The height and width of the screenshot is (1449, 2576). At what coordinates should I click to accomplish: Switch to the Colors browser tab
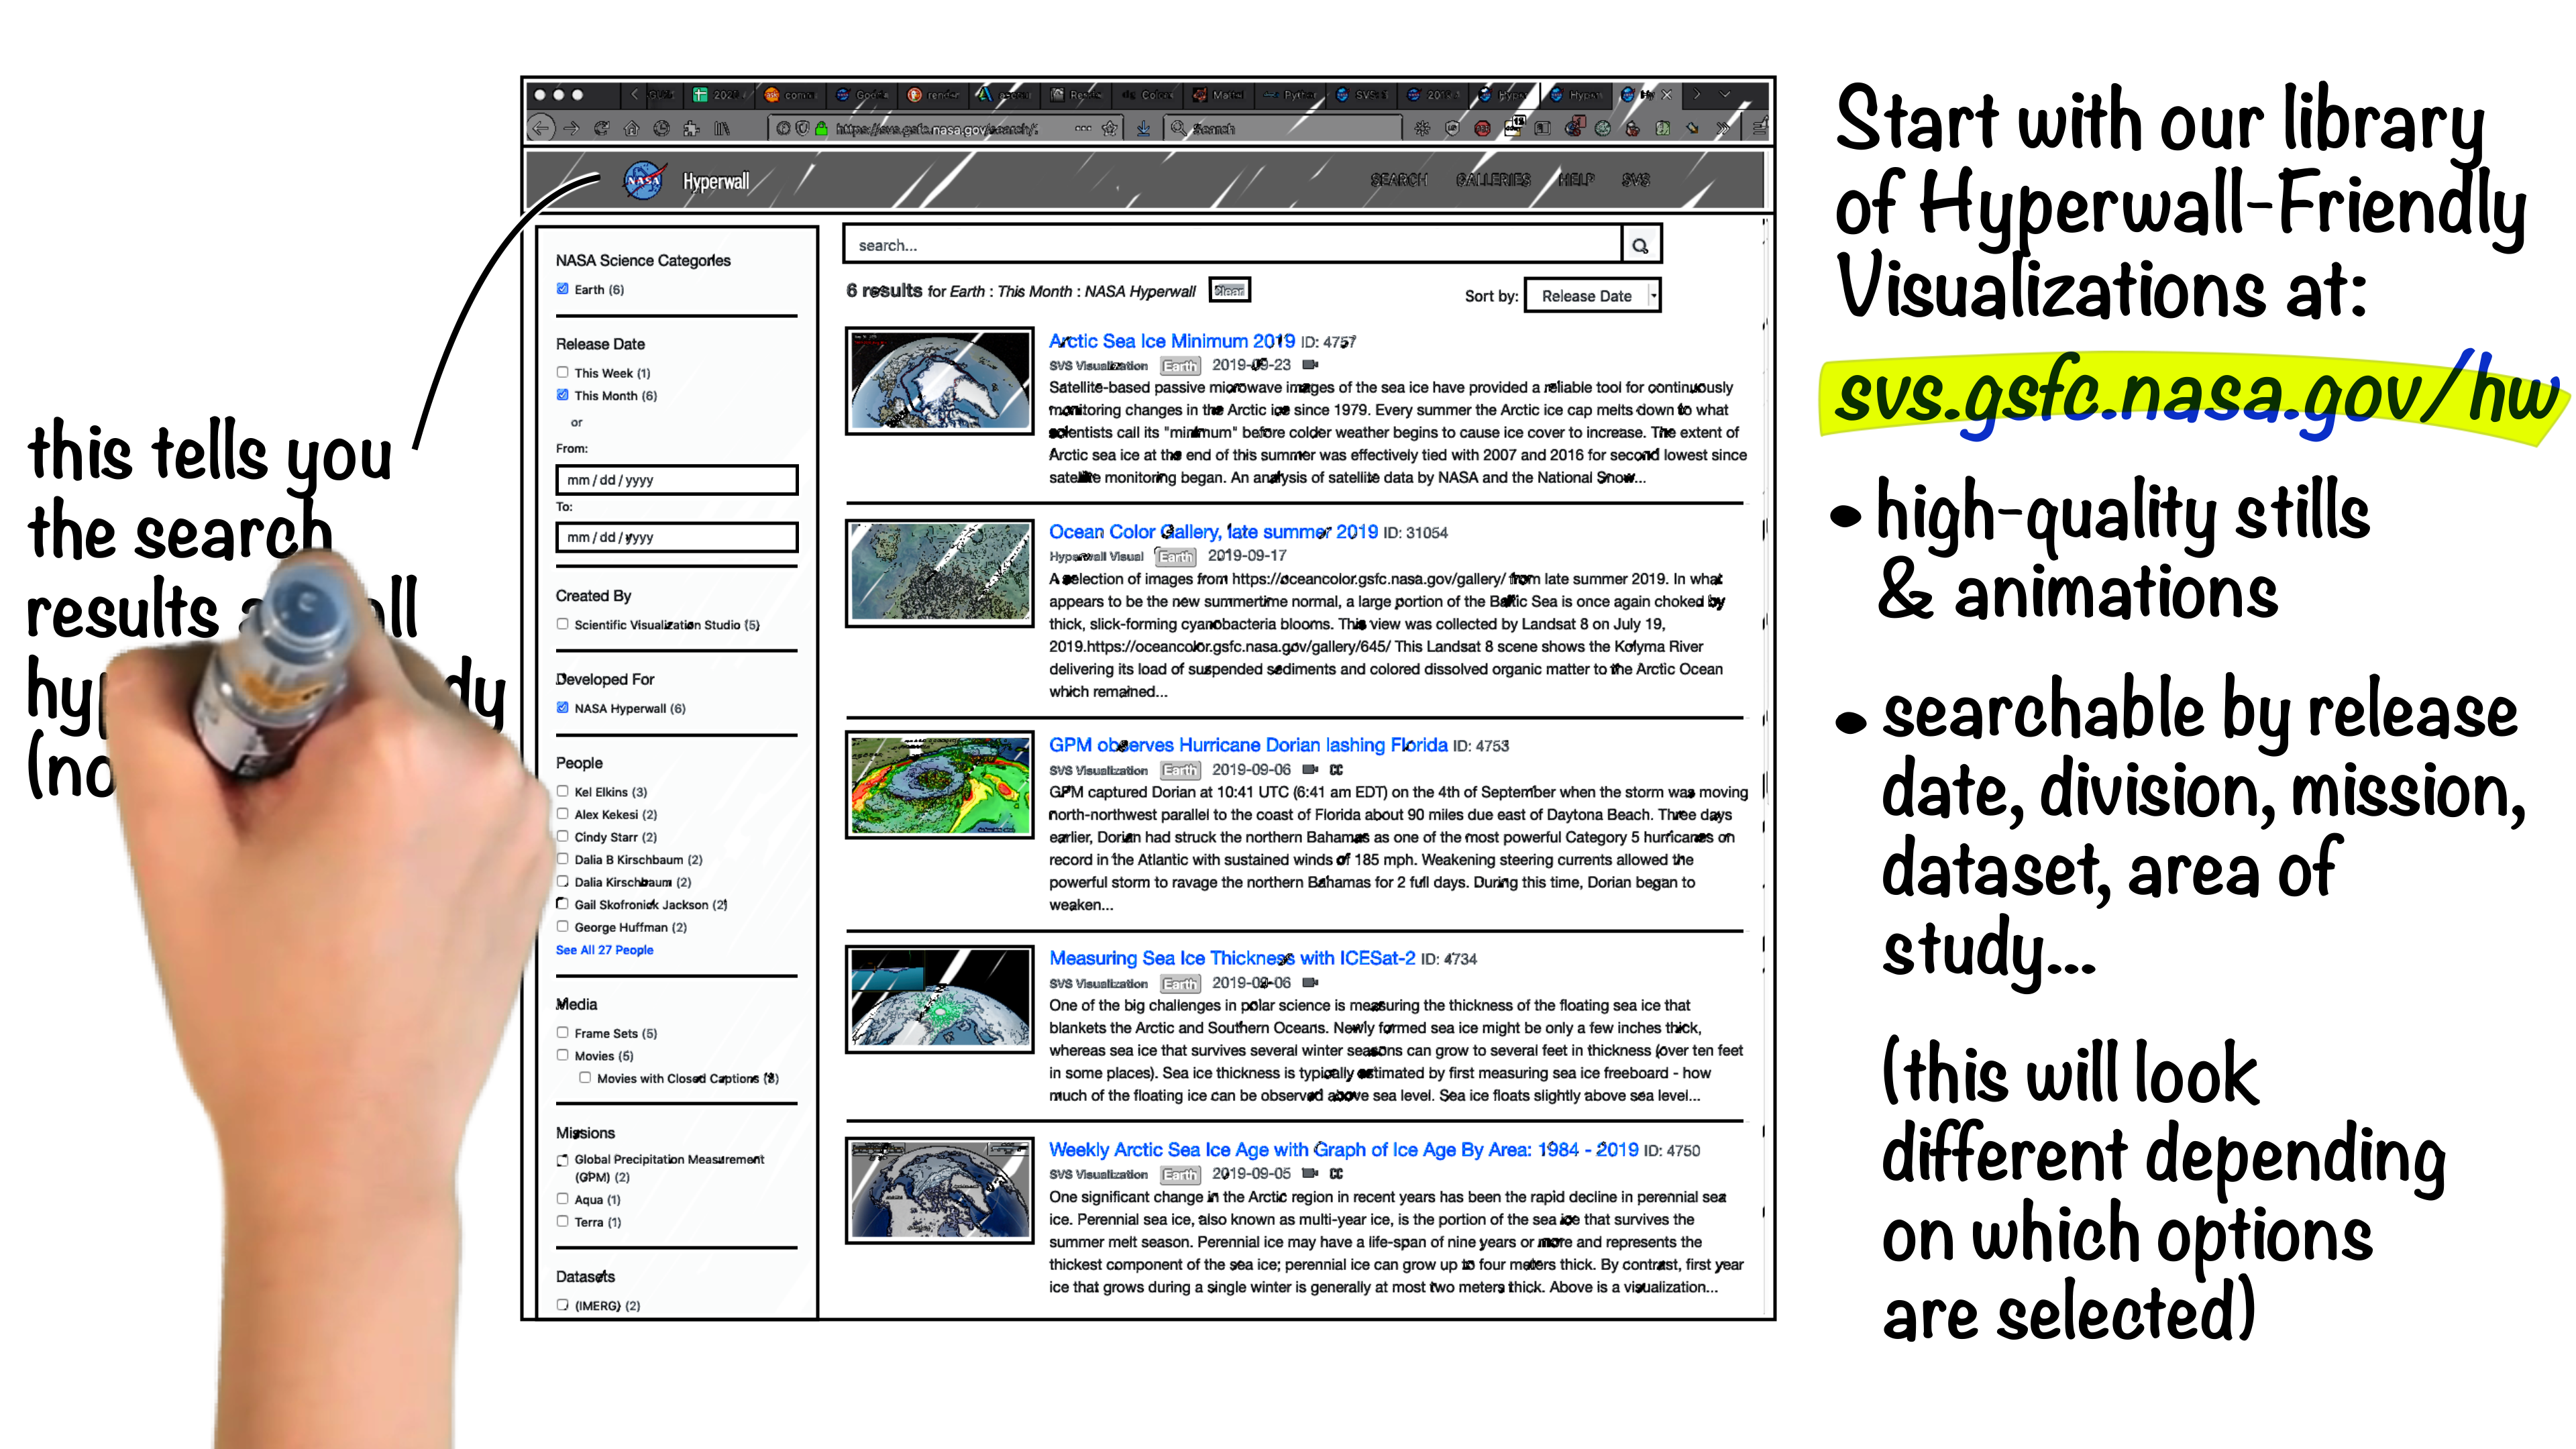(x=1147, y=95)
